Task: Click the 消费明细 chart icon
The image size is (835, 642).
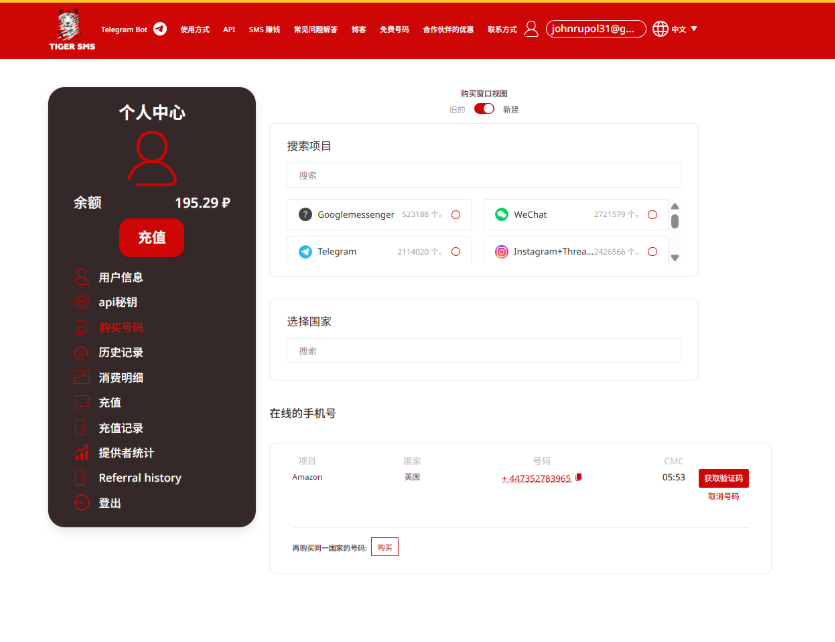Action: [81, 377]
